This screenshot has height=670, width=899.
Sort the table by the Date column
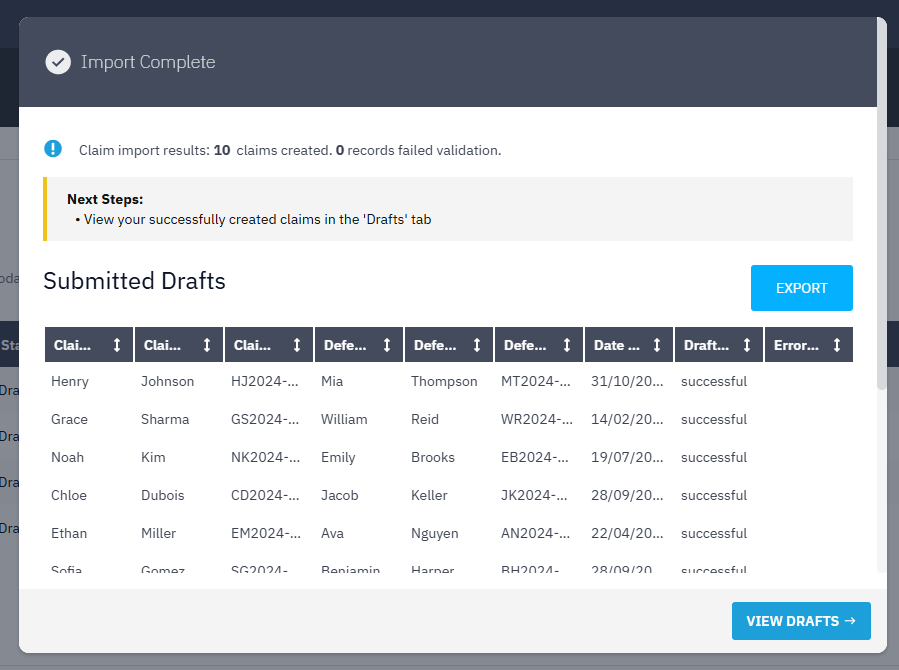(x=656, y=344)
